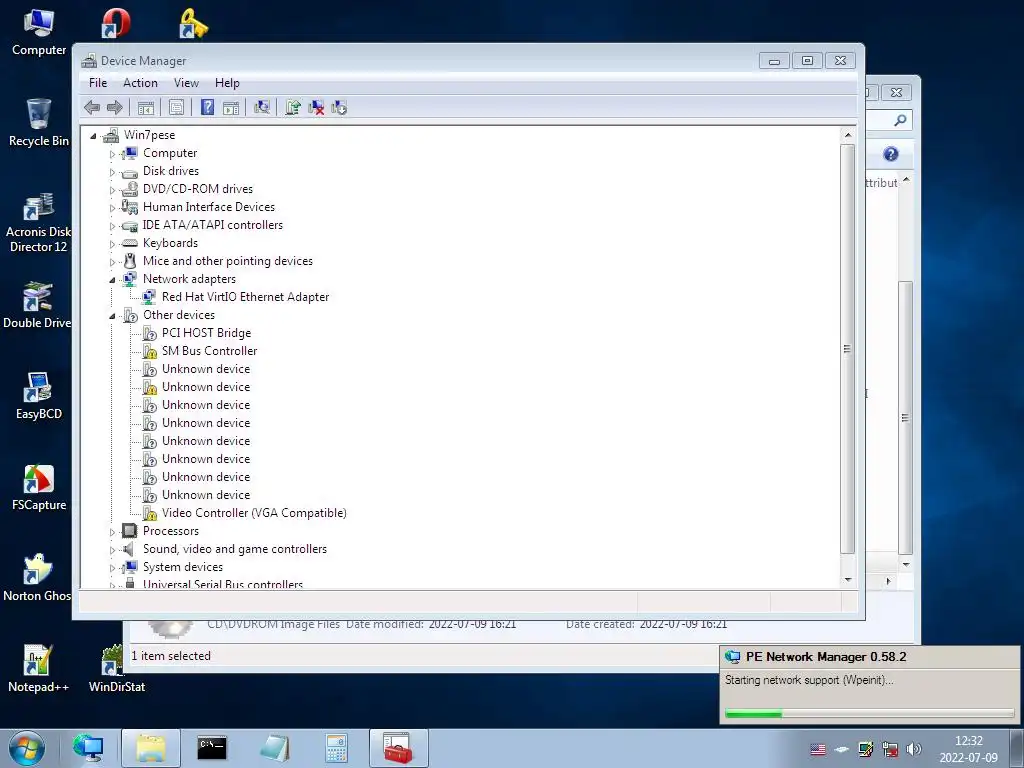Image resolution: width=1024 pixels, height=768 pixels.
Task: Click the Notepad++ desktop icon
Action: [38, 669]
